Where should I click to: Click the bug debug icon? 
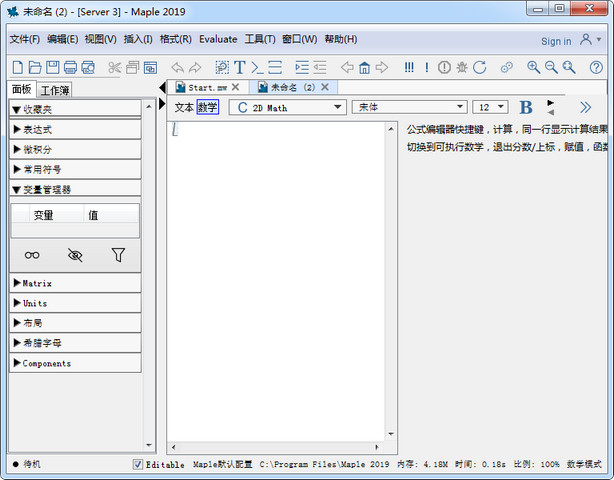click(x=461, y=68)
